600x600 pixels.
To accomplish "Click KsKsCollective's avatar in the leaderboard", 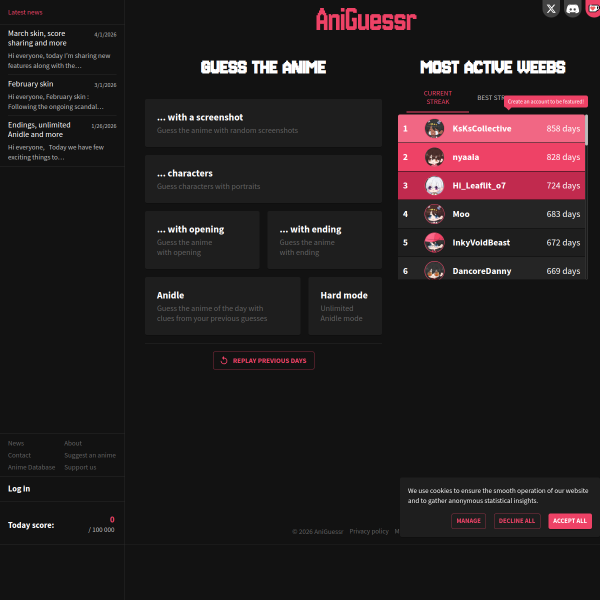I will (434, 129).
